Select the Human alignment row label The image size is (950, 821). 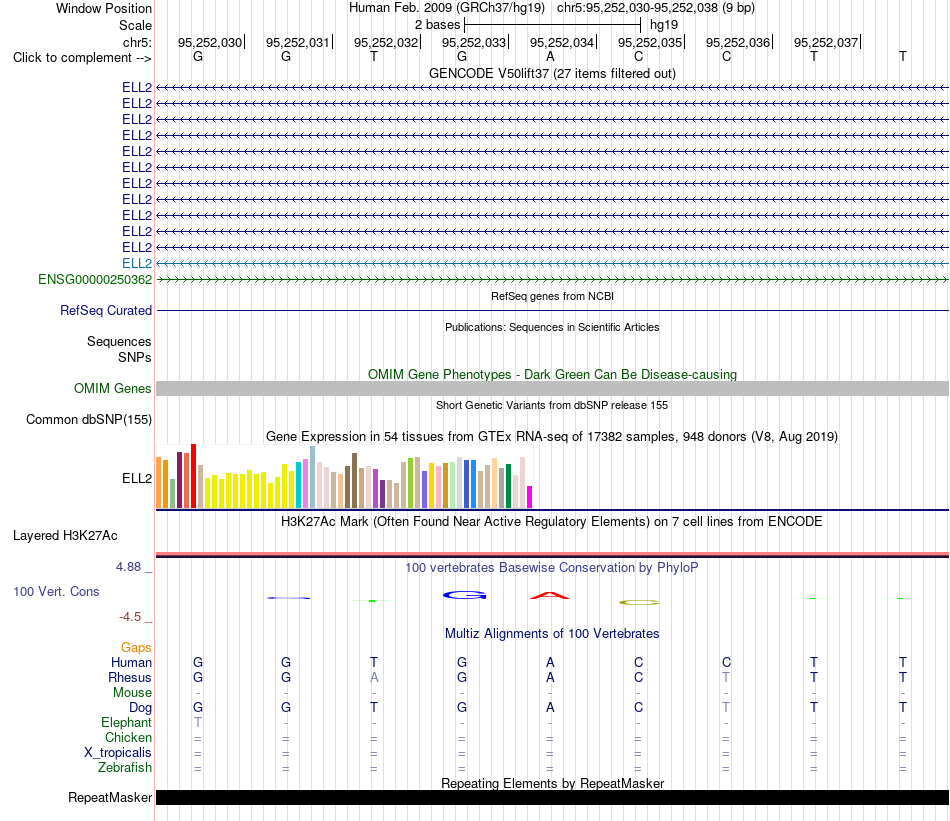[131, 663]
